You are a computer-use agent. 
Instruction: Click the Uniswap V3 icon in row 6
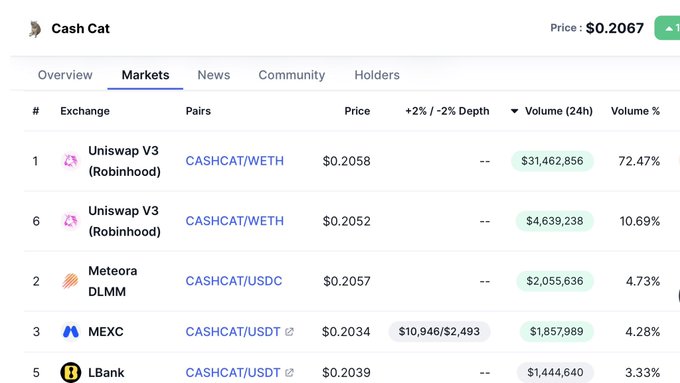[71, 221]
